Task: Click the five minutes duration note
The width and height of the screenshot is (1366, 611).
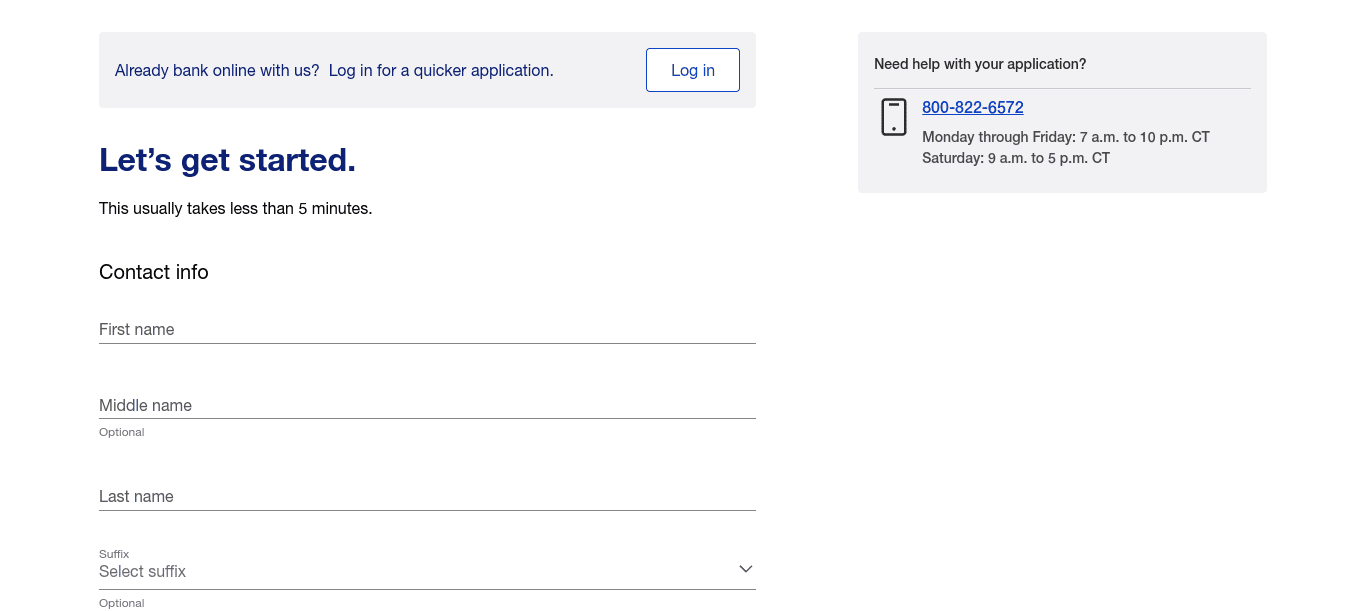Action: 235,208
